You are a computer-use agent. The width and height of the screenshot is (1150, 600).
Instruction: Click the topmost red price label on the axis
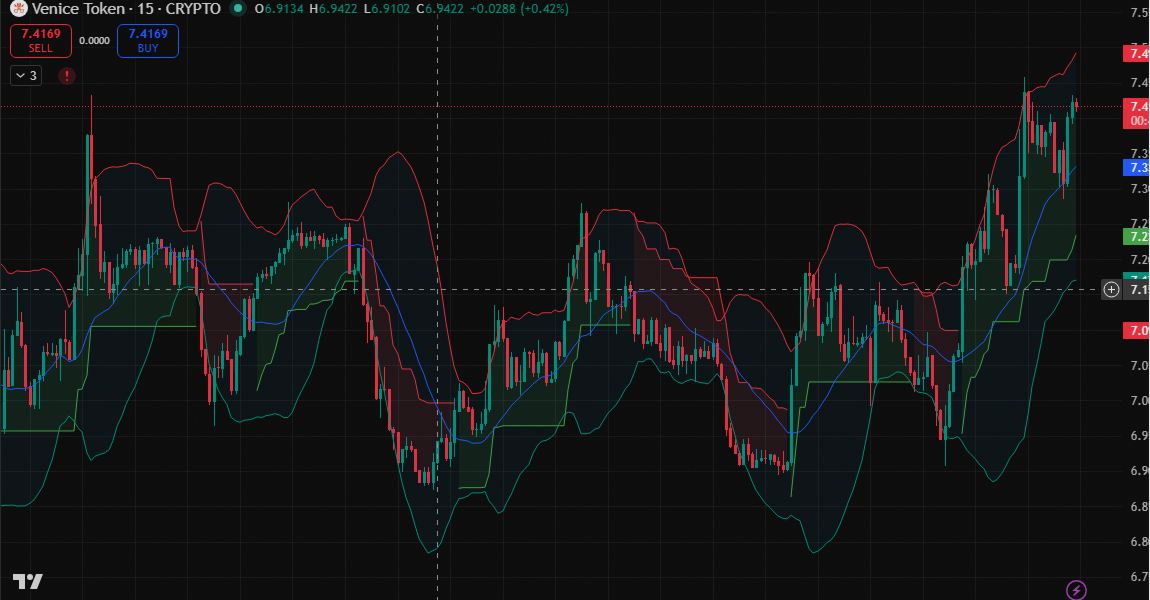click(1137, 51)
